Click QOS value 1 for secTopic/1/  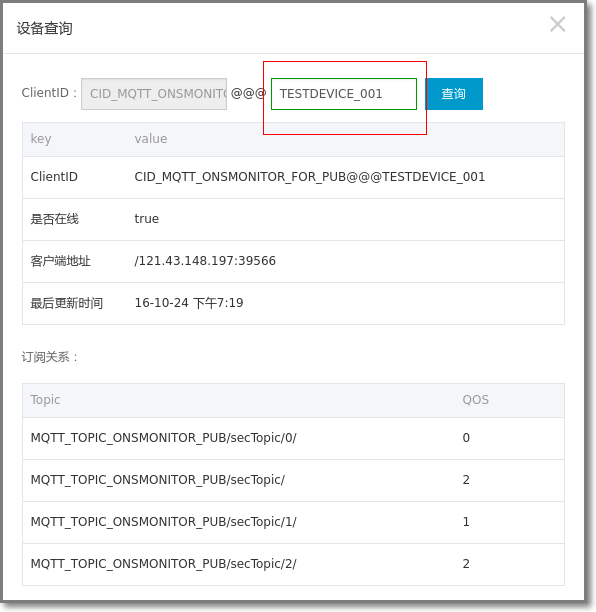point(466,522)
